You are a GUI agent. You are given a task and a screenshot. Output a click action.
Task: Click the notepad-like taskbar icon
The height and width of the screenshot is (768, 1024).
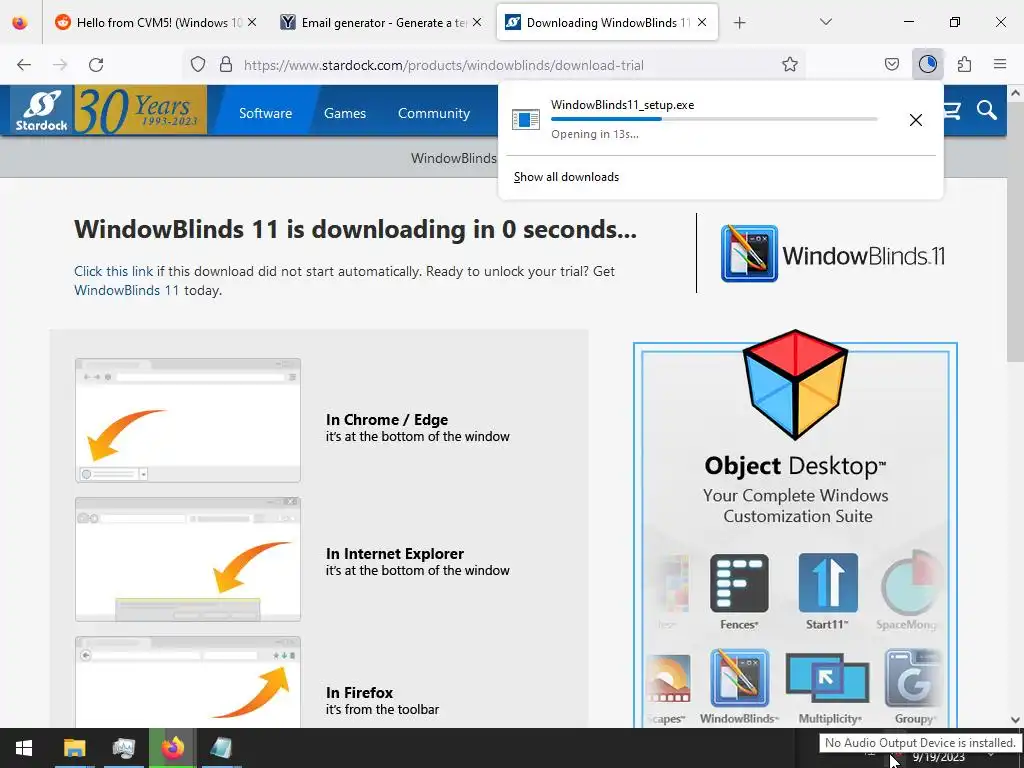tap(221, 748)
